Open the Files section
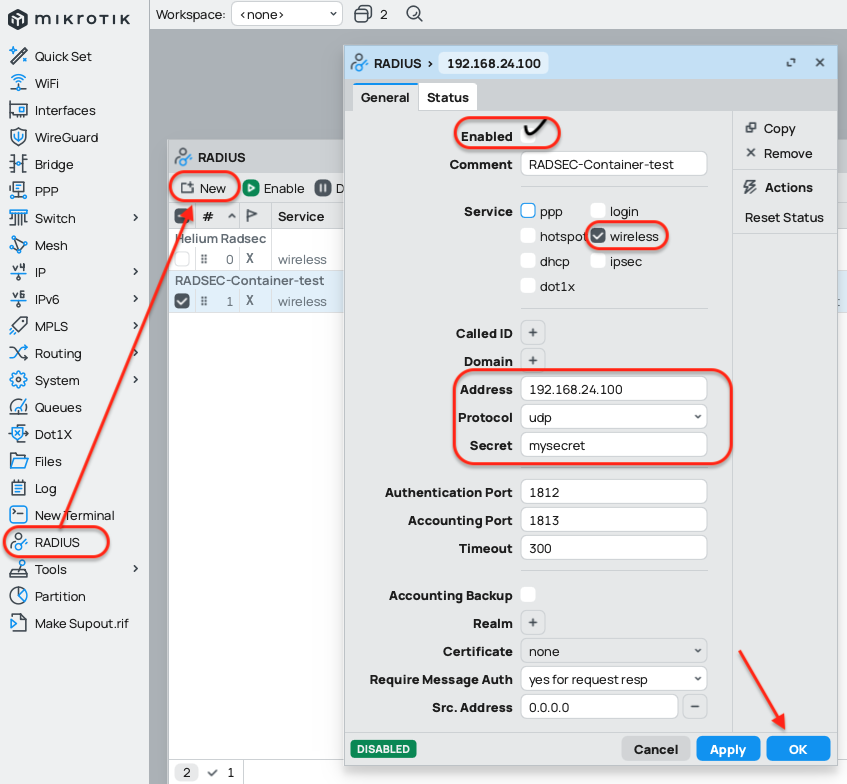The image size is (847, 784). coord(48,461)
